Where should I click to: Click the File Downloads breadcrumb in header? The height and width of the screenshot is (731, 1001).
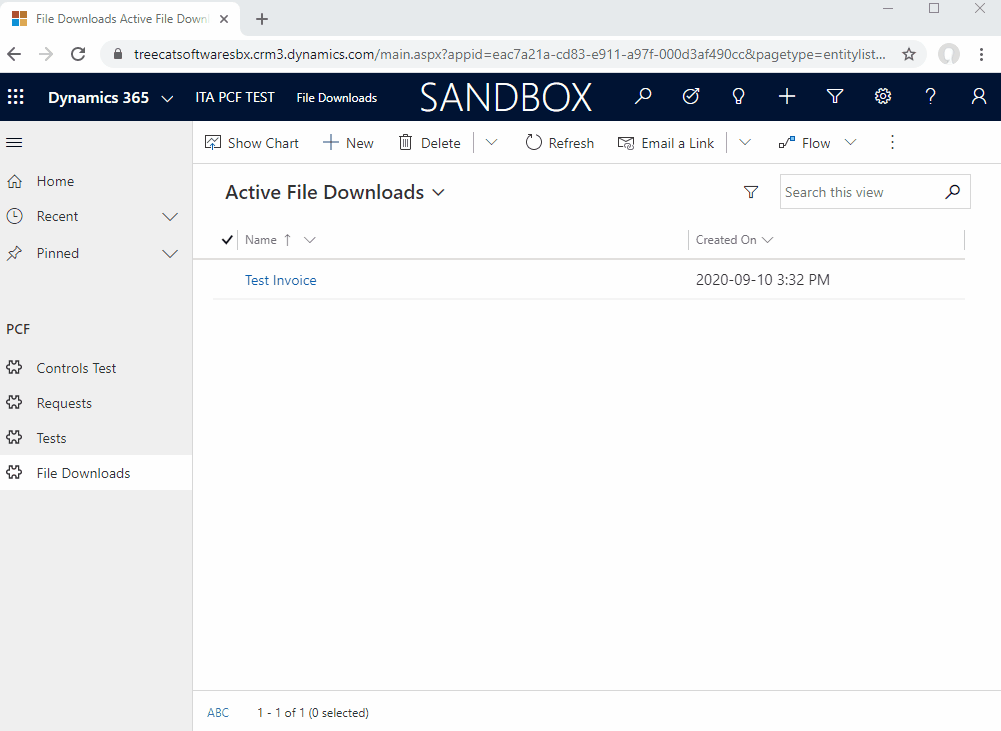[x=336, y=98]
